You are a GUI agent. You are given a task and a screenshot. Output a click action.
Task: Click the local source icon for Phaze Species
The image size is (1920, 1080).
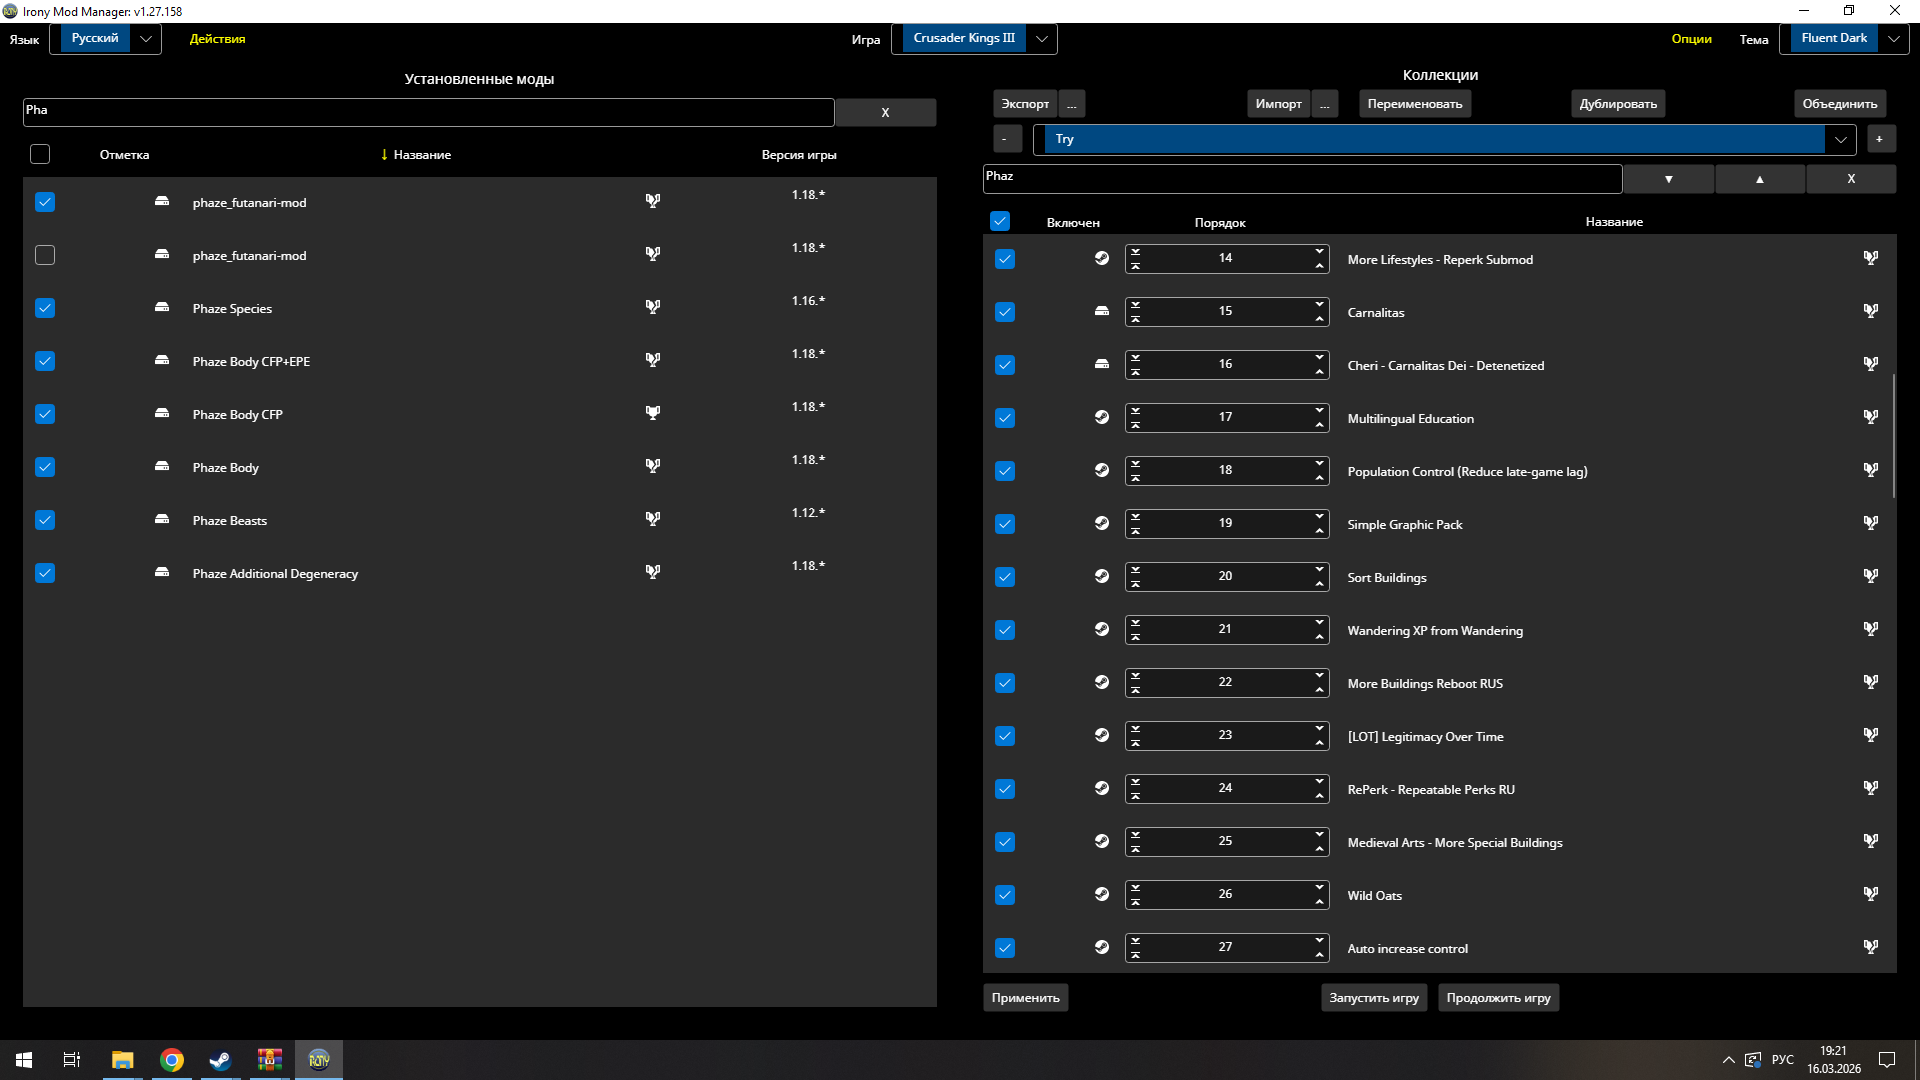point(162,307)
